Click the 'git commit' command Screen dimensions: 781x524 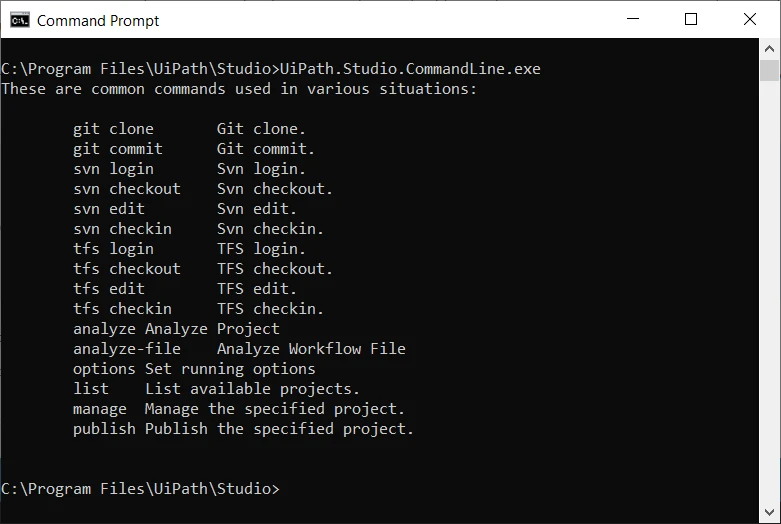[118, 149]
